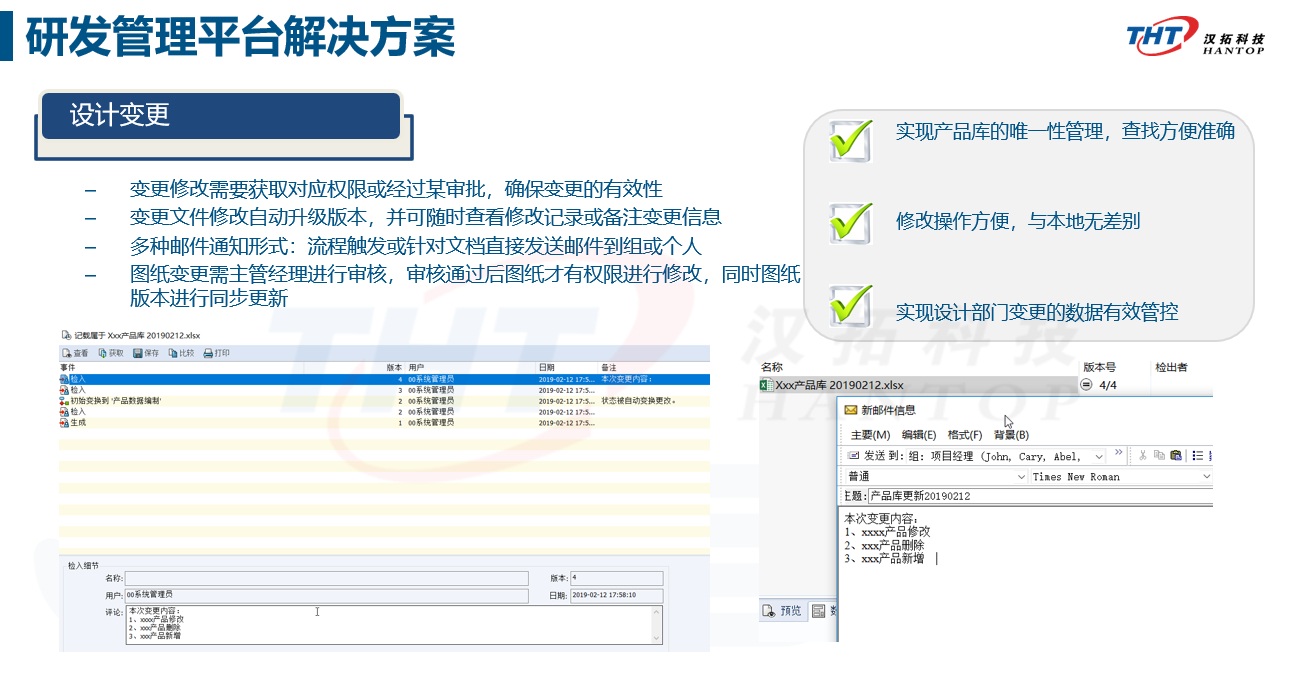Click the 保存 (Save) toolbar icon

(137, 353)
